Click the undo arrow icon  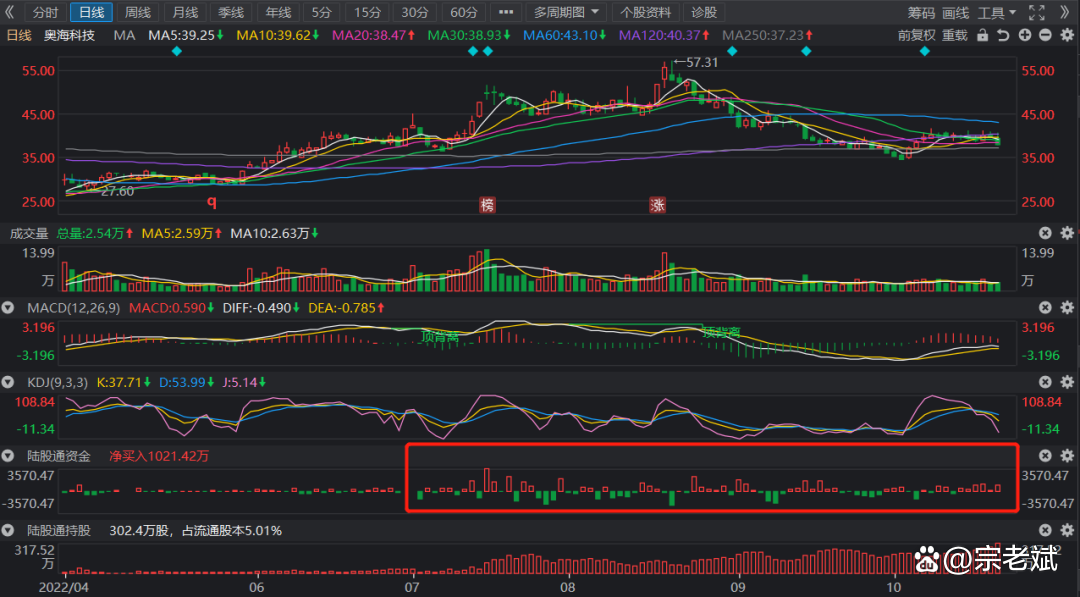tap(1003, 35)
